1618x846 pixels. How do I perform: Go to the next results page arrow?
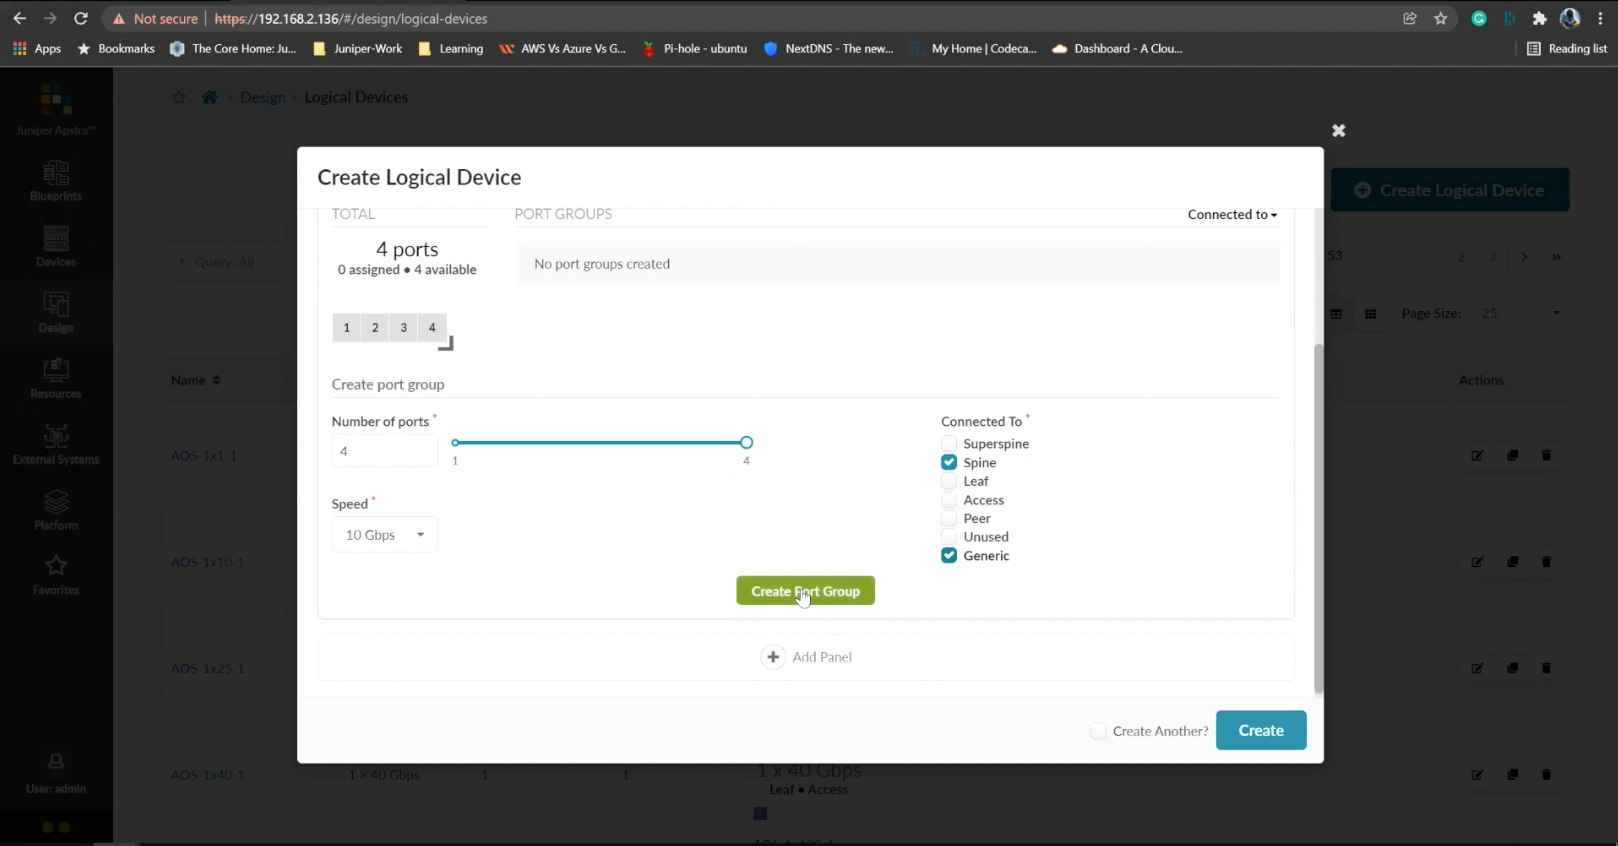[x=1524, y=257]
